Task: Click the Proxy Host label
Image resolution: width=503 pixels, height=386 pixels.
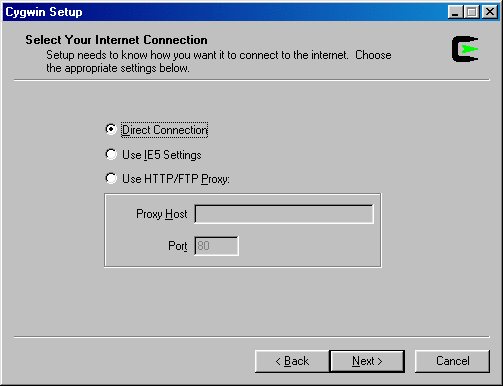Action: 162,214
